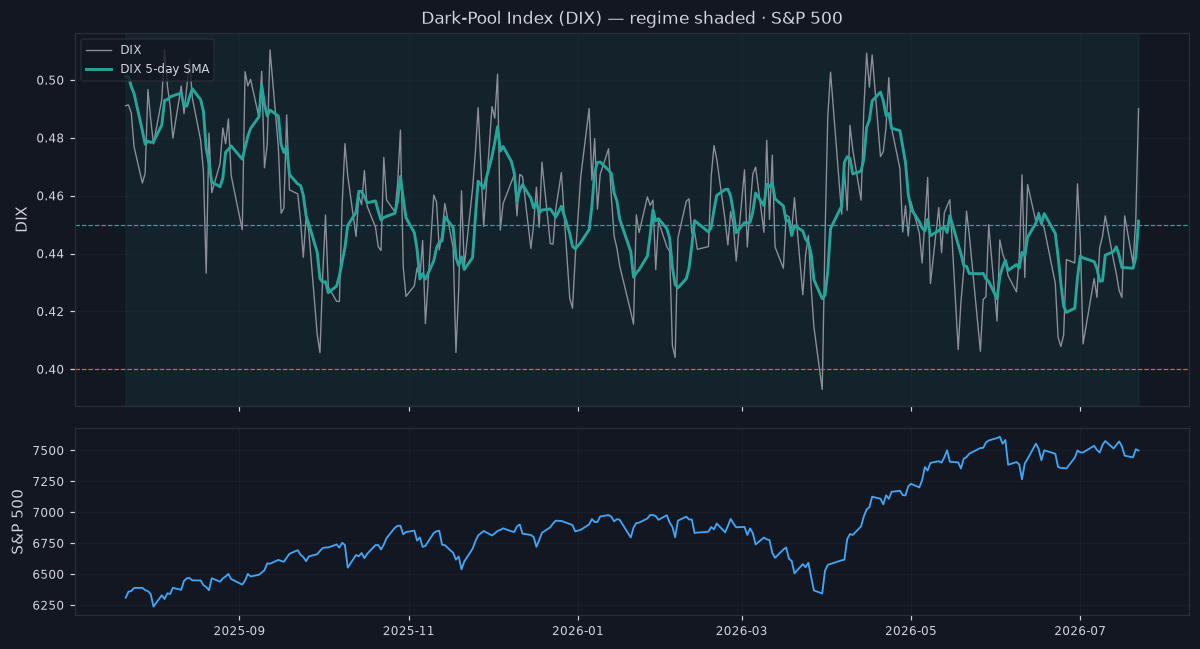Image resolution: width=1200 pixels, height=649 pixels.
Task: Click the 2026-03 x-axis date label
Action: click(743, 631)
